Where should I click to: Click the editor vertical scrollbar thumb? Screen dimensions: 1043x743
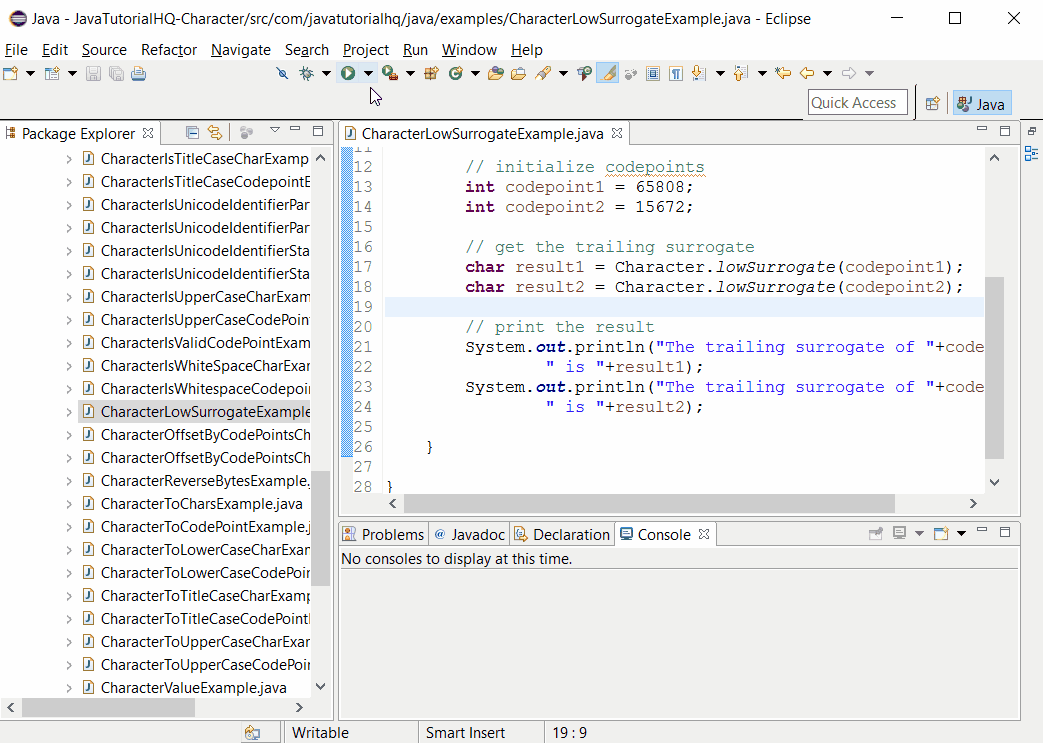click(x=994, y=368)
